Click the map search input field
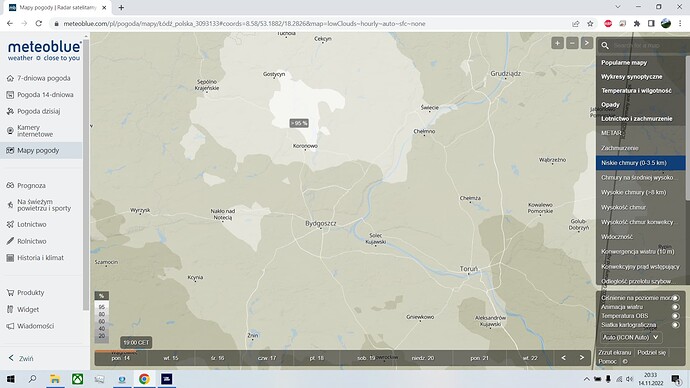The image size is (690, 388). (x=648, y=45)
